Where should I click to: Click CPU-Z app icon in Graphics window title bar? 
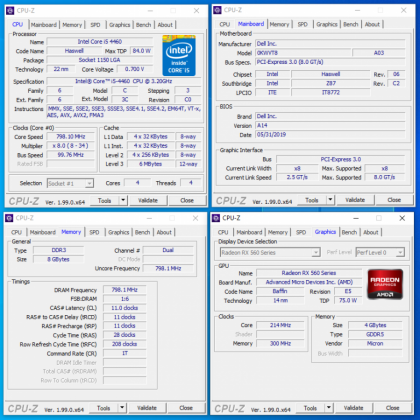pyautogui.click(x=216, y=218)
